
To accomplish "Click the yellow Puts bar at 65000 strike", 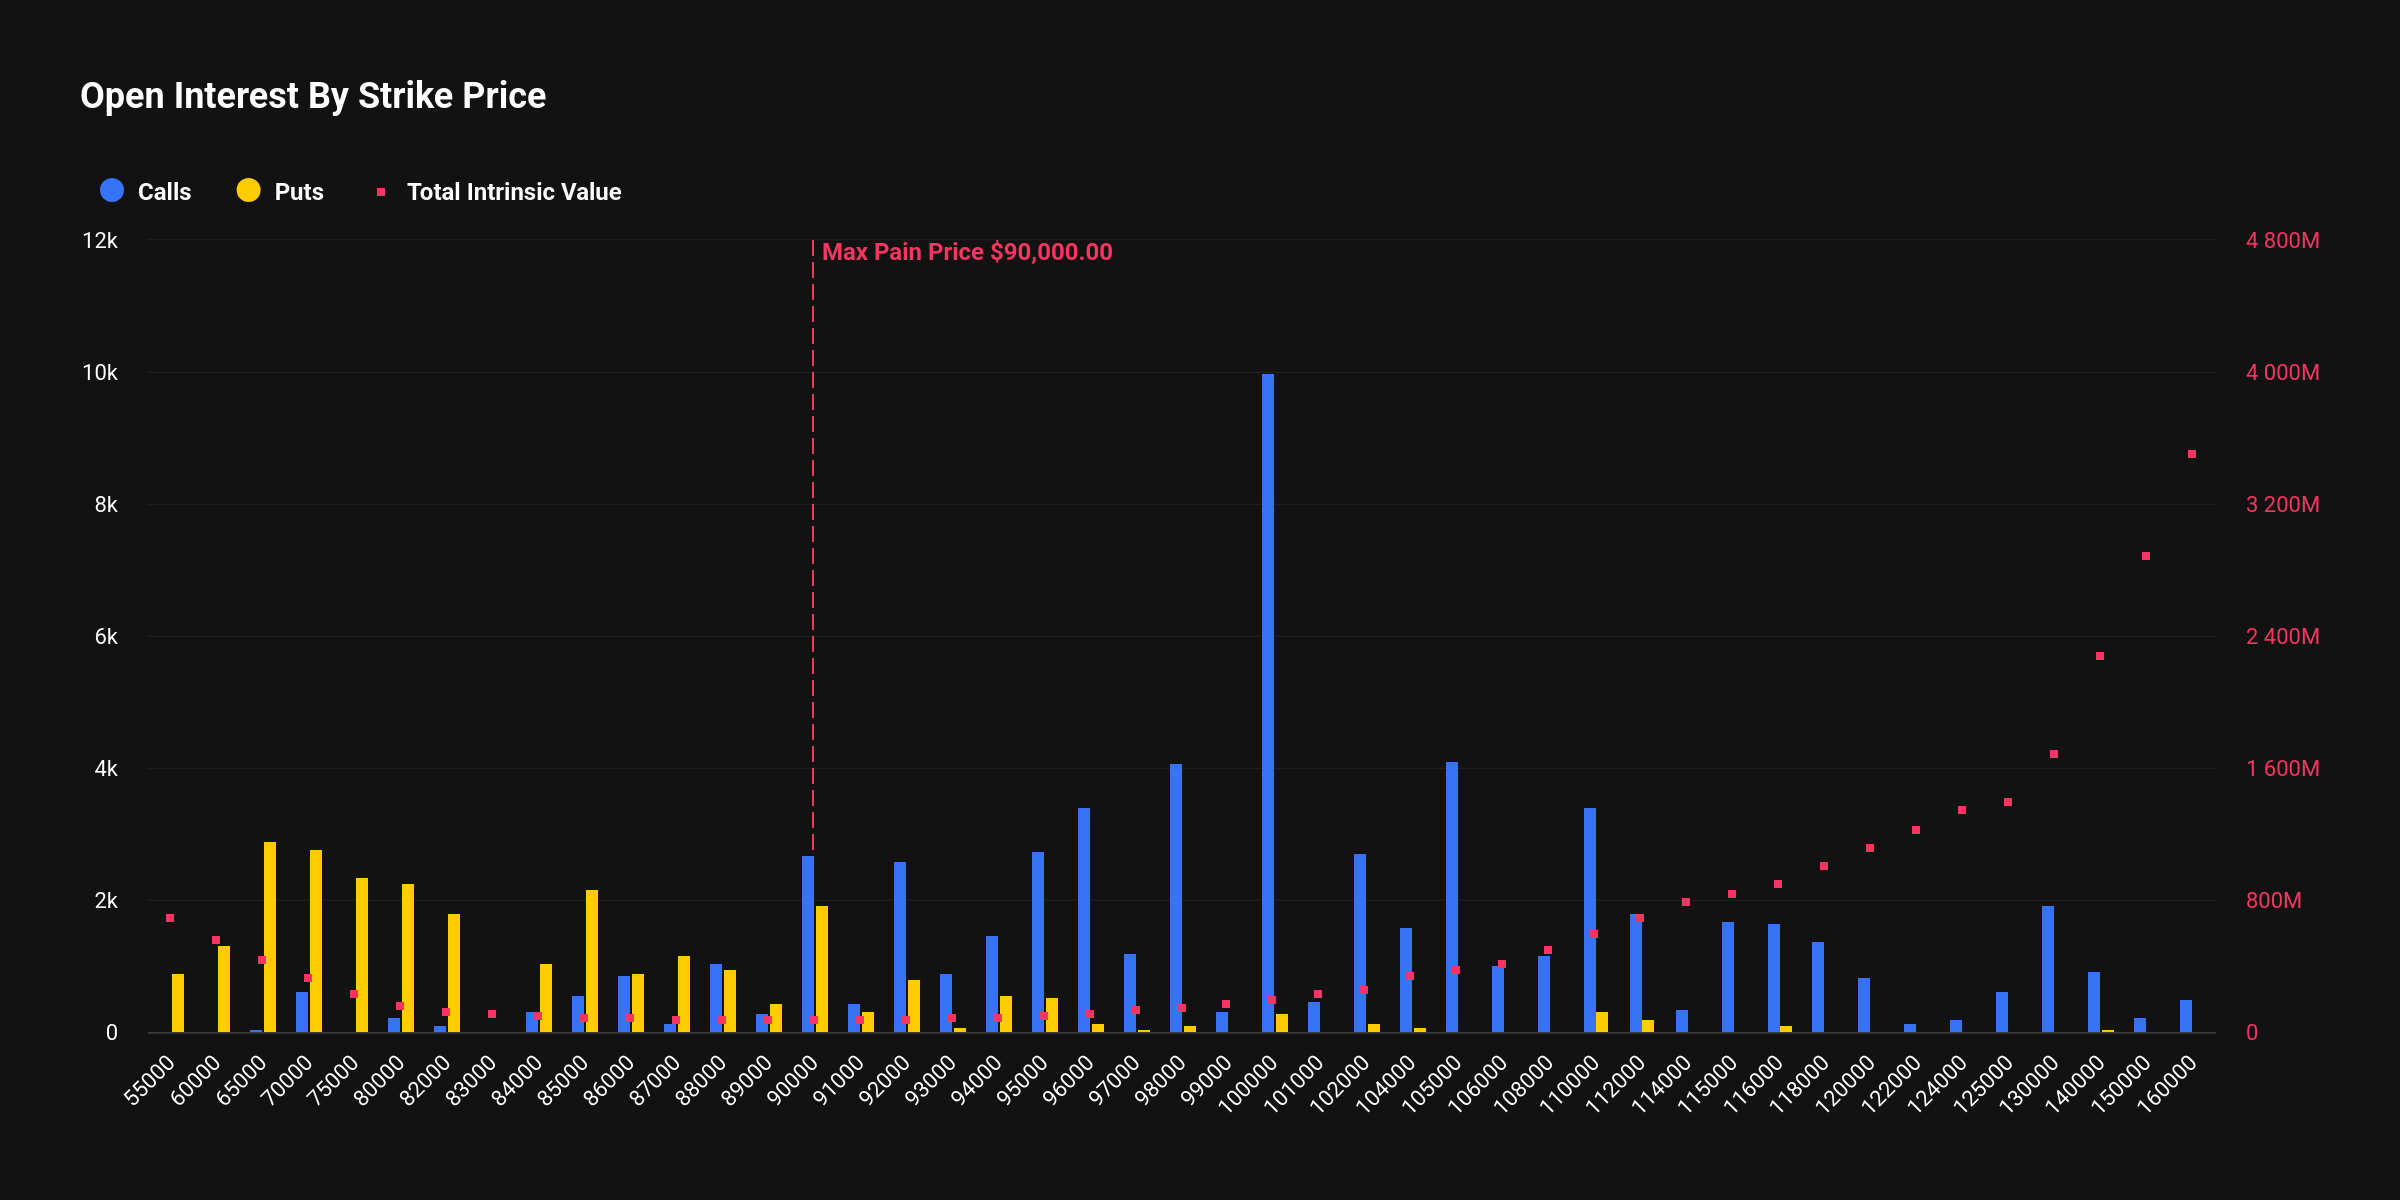I will (x=270, y=937).
